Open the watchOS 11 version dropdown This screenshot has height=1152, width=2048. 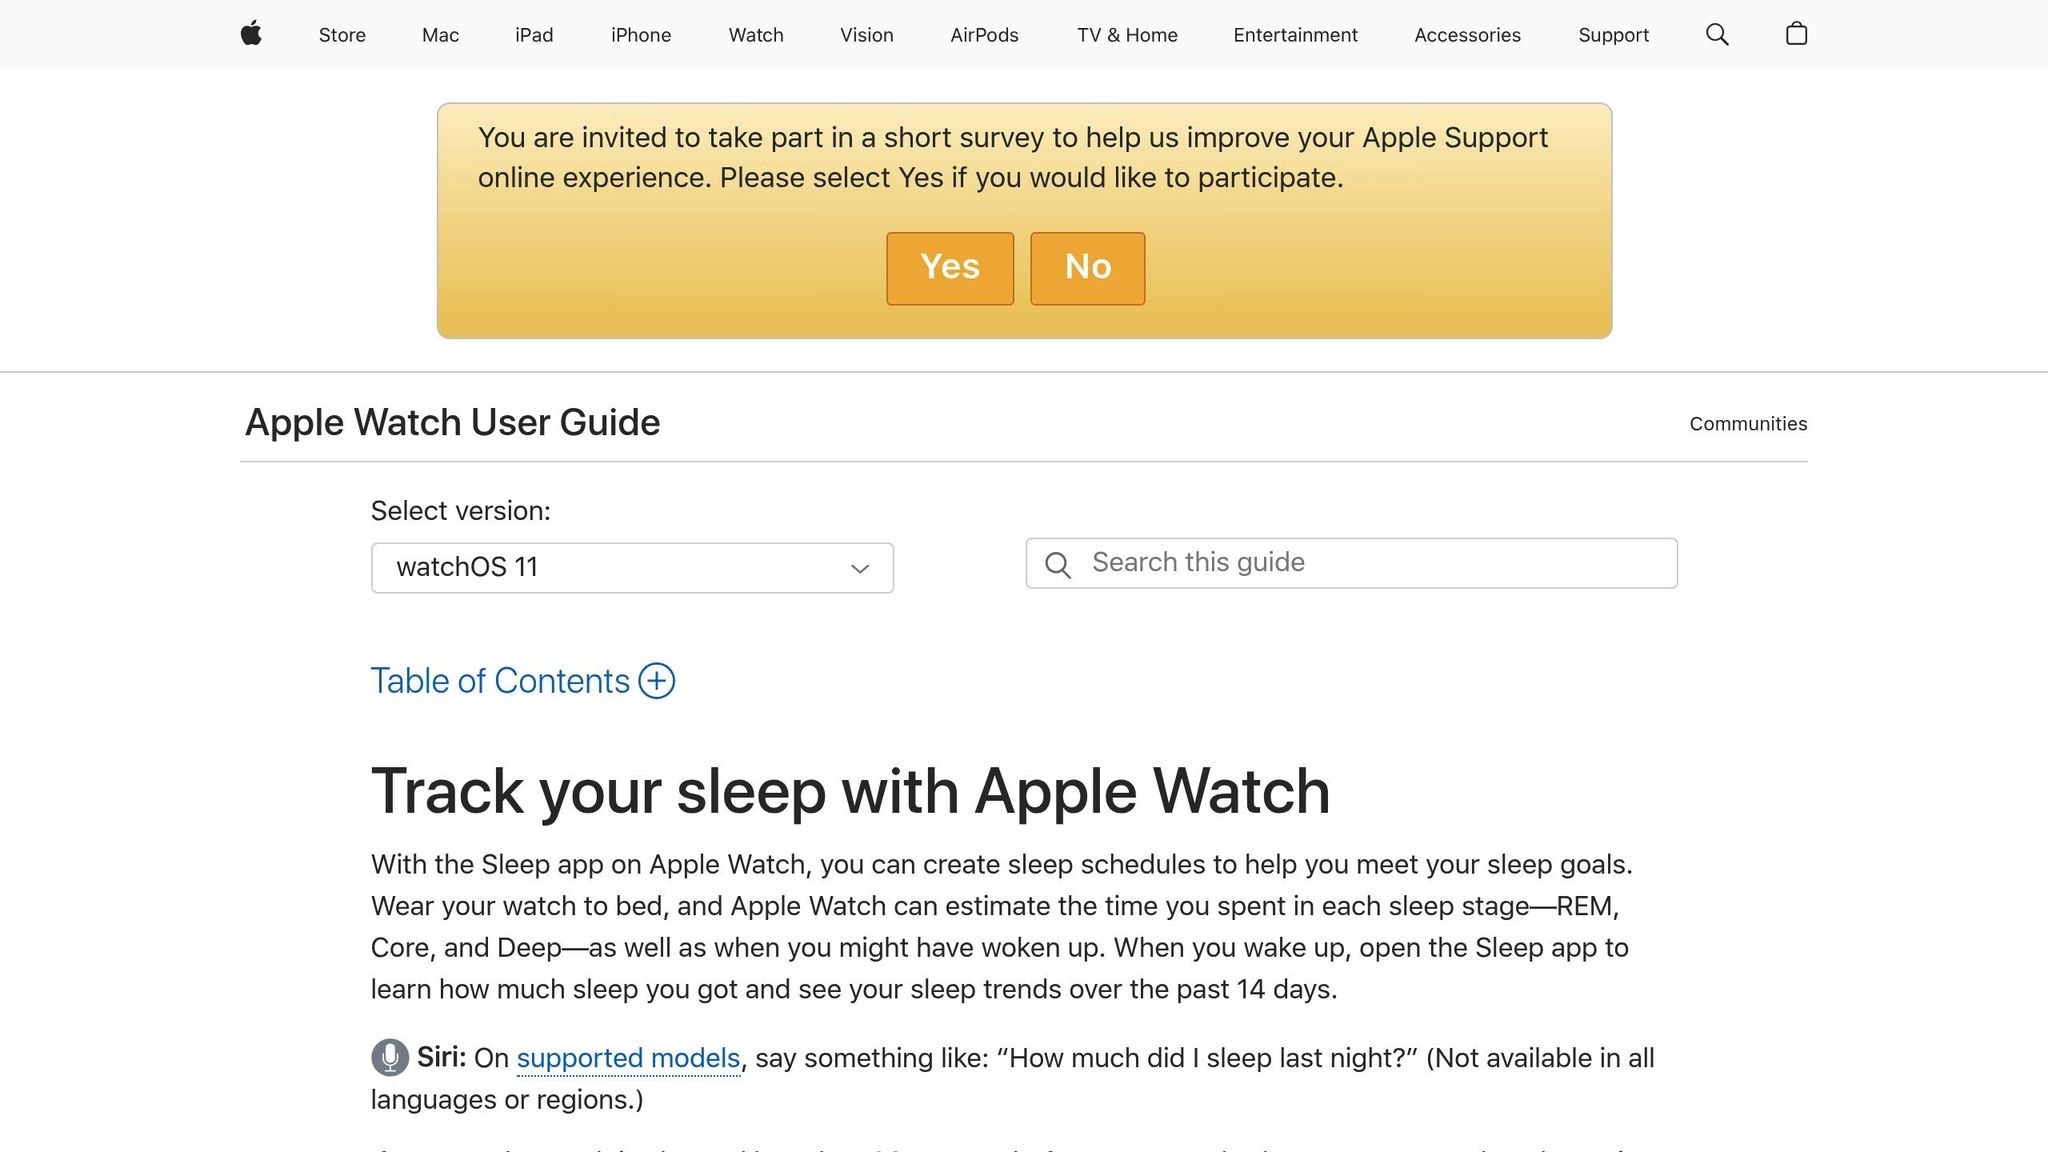[x=632, y=568]
